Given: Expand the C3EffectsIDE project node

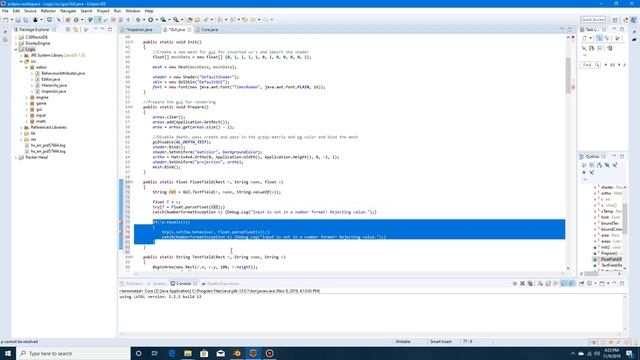Looking at the screenshot, I should (16, 37).
